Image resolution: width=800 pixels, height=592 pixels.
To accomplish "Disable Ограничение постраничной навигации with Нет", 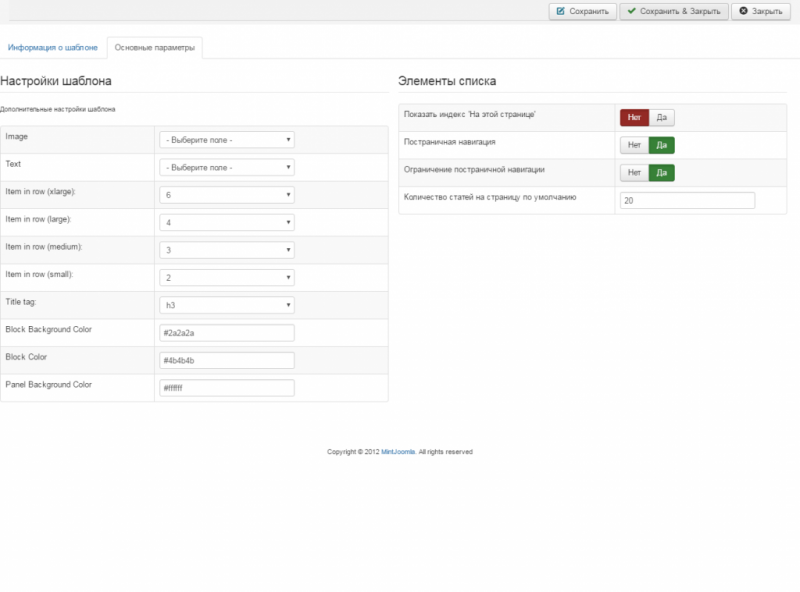I will coord(634,173).
